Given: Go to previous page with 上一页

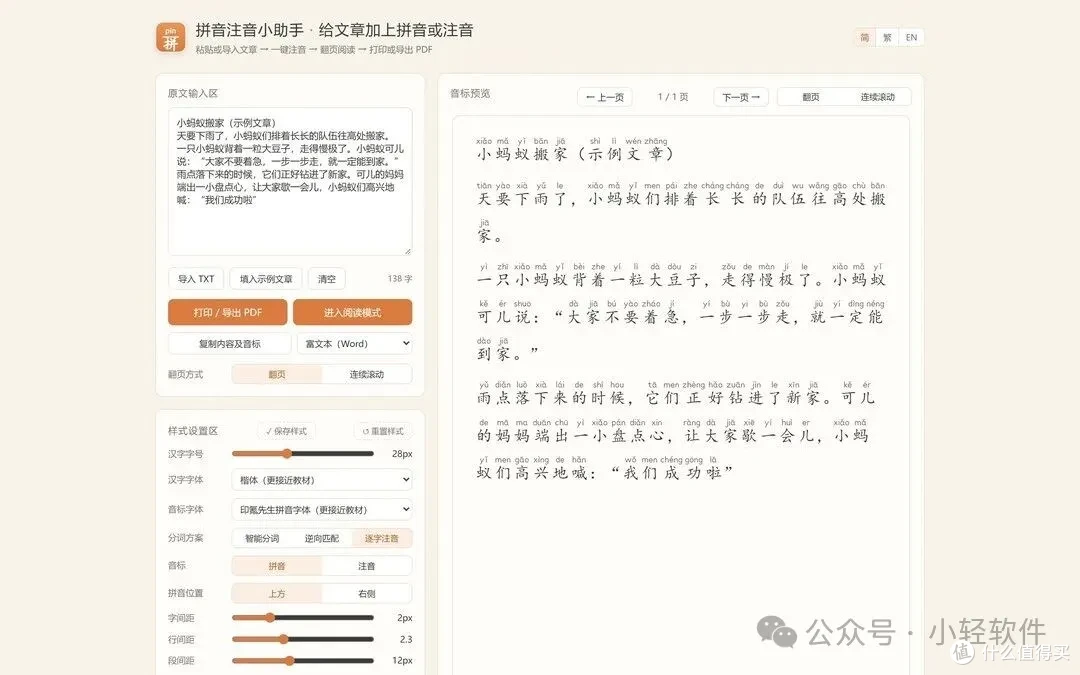Looking at the screenshot, I should (605, 97).
